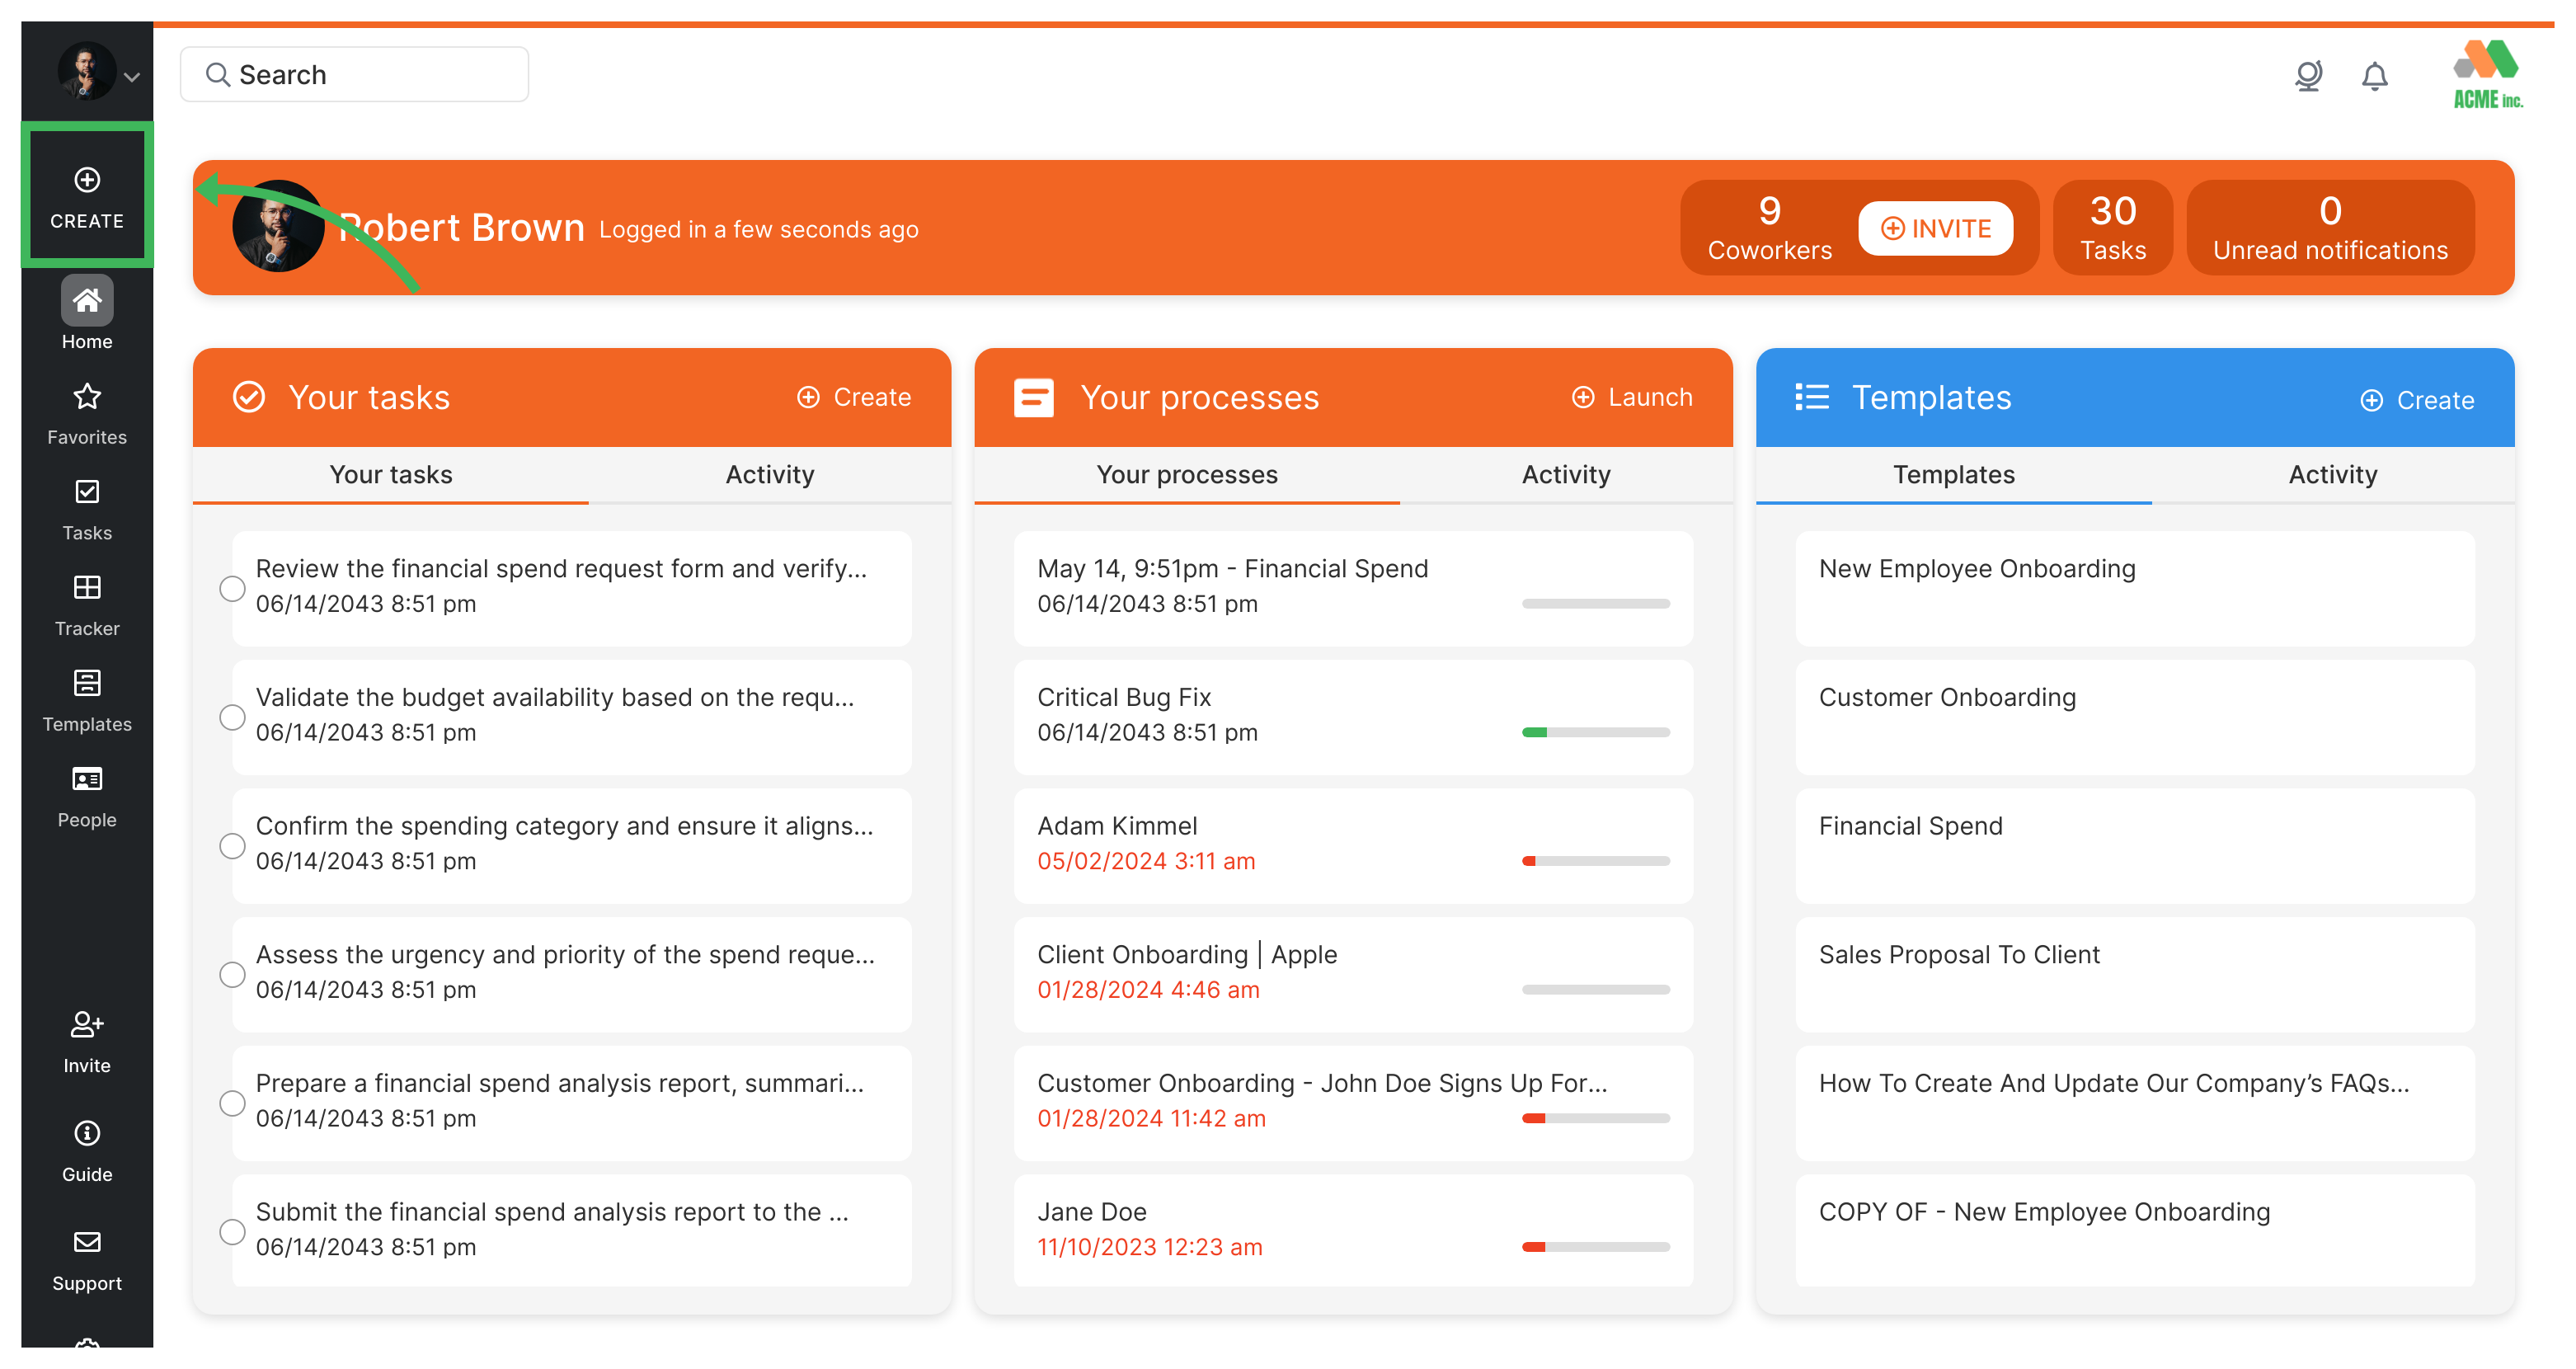Click the notification bell icon

(2375, 76)
